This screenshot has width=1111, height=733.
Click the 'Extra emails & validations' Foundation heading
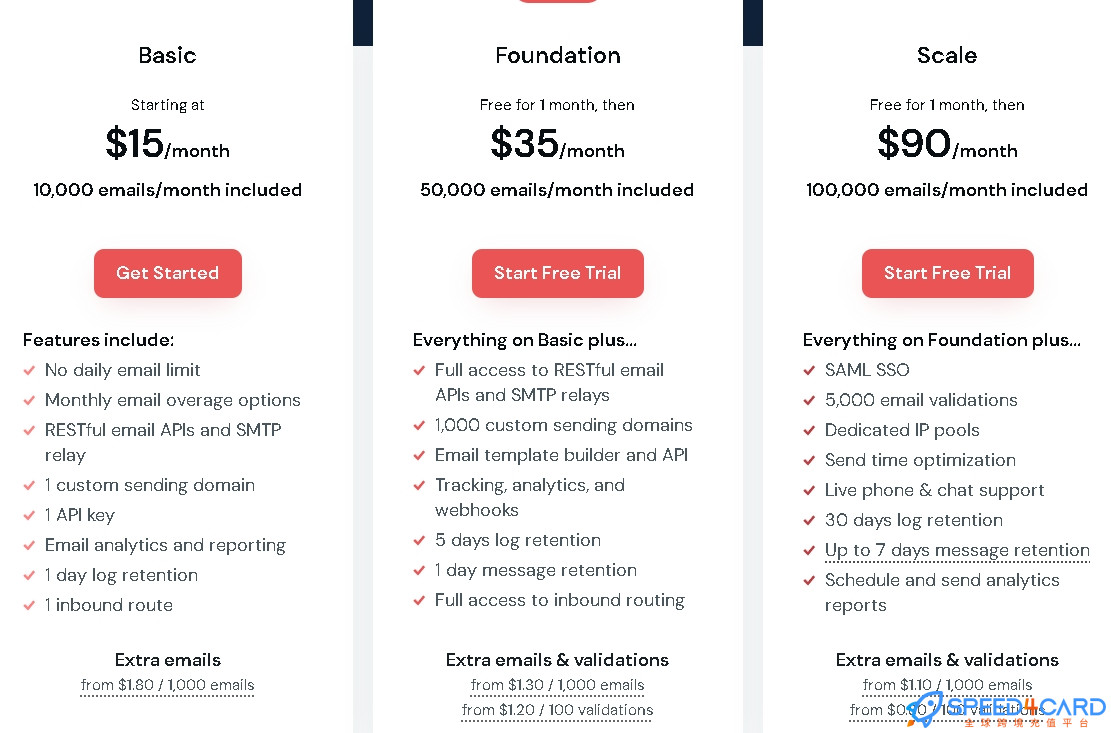[558, 660]
